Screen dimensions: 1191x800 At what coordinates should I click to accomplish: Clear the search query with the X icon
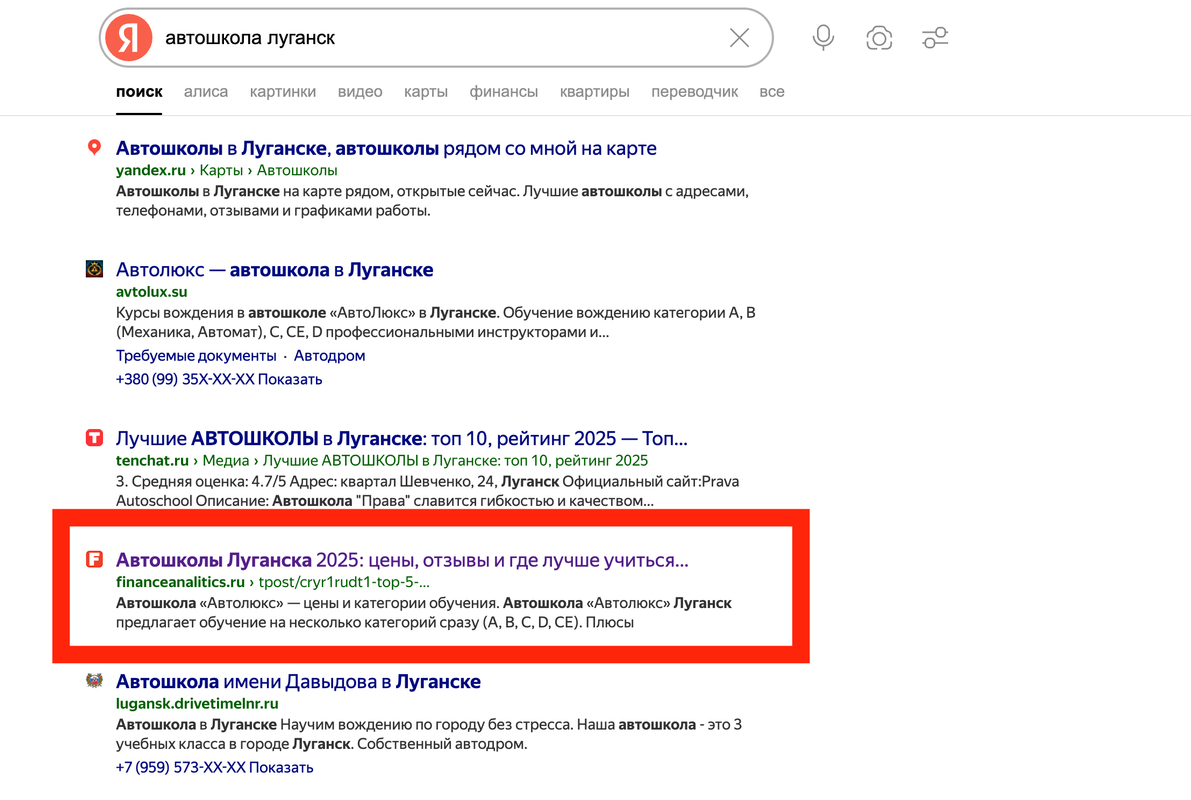[x=739, y=38]
